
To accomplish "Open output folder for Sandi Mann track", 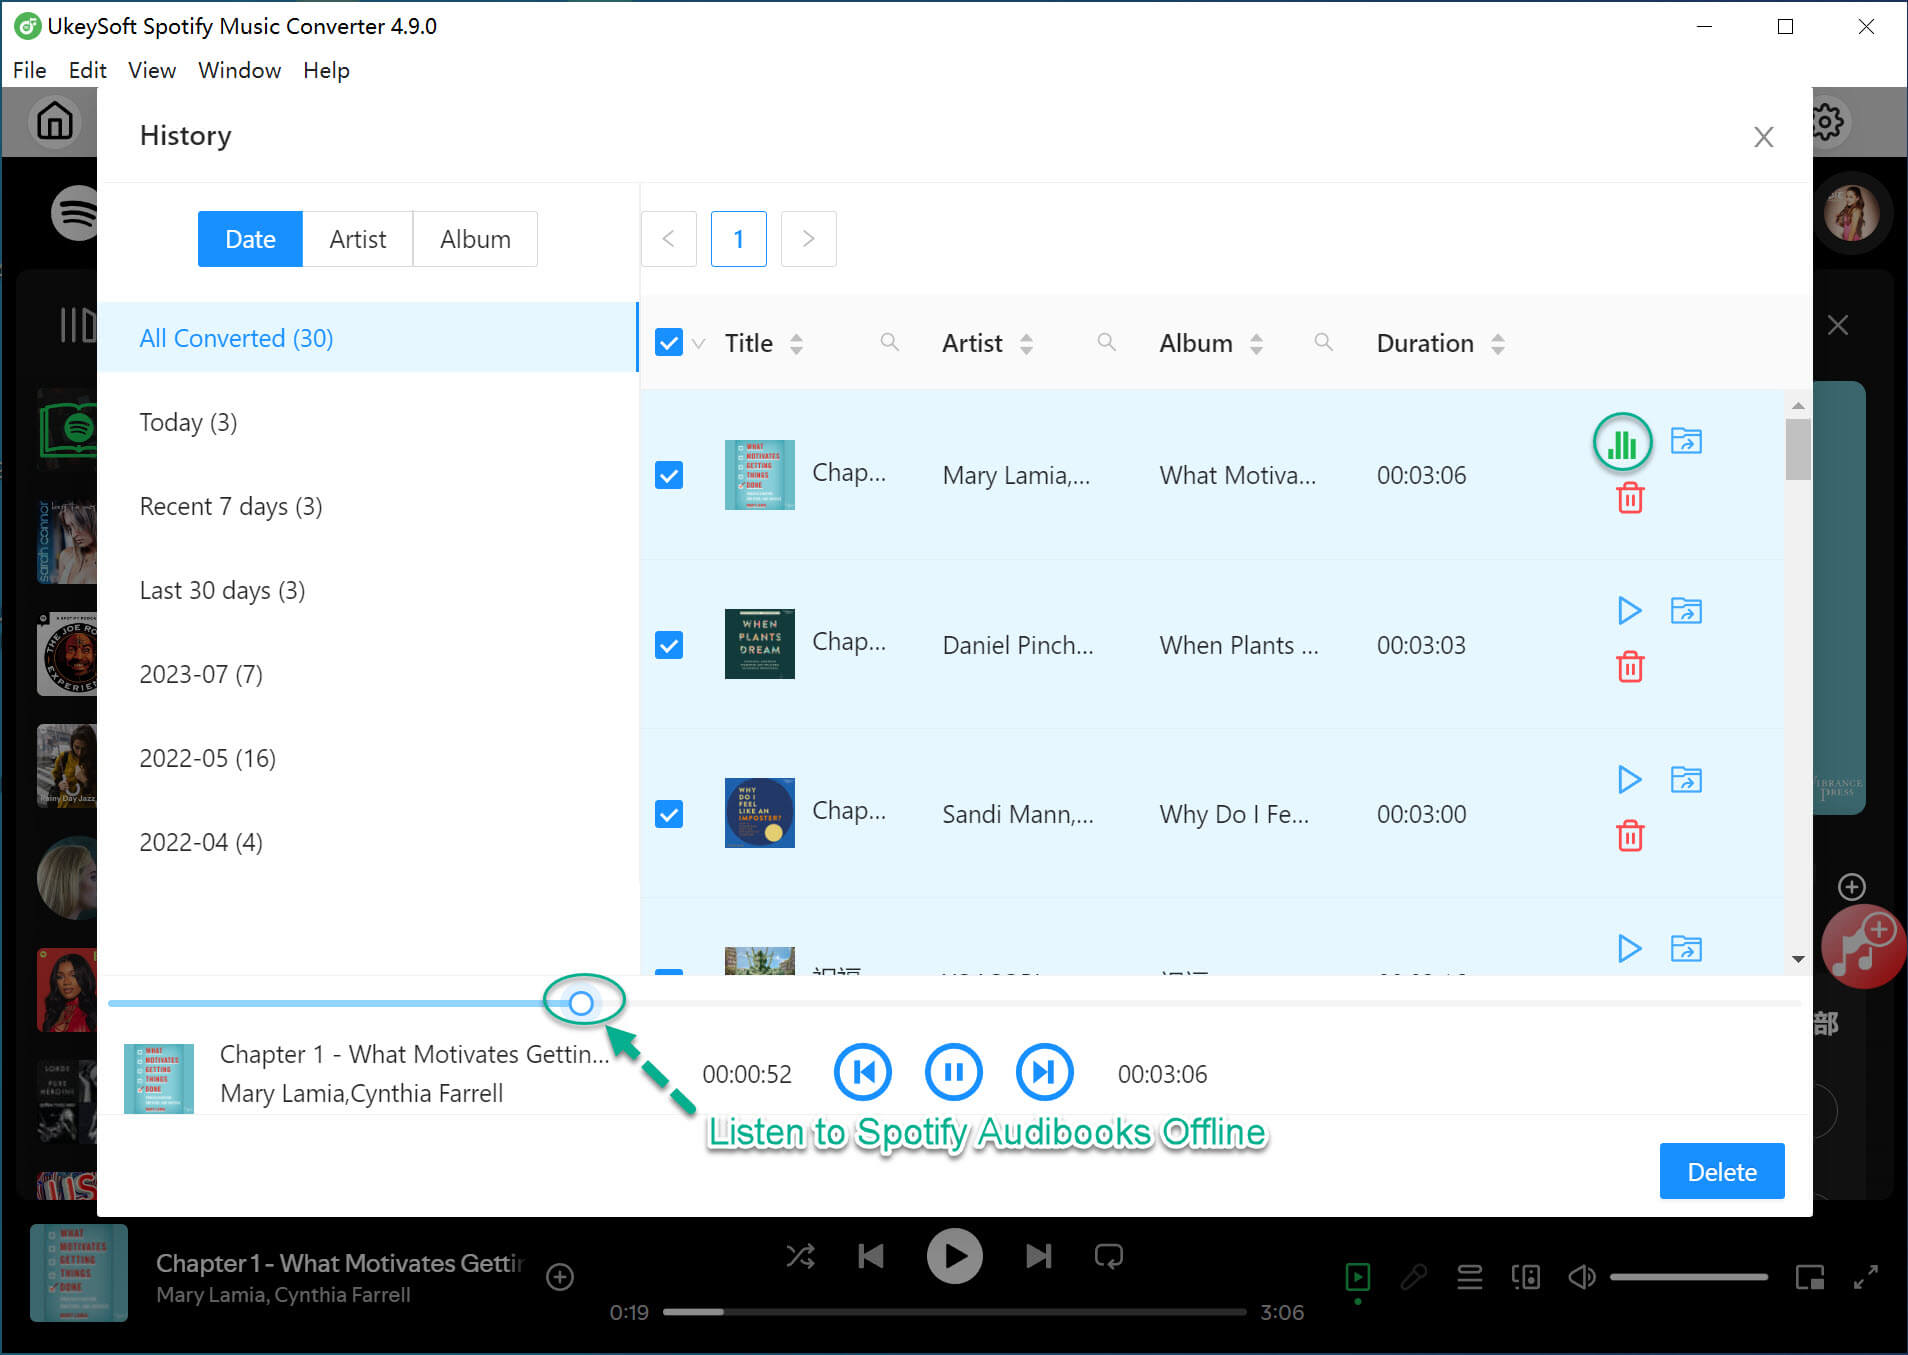I will 1686,779.
